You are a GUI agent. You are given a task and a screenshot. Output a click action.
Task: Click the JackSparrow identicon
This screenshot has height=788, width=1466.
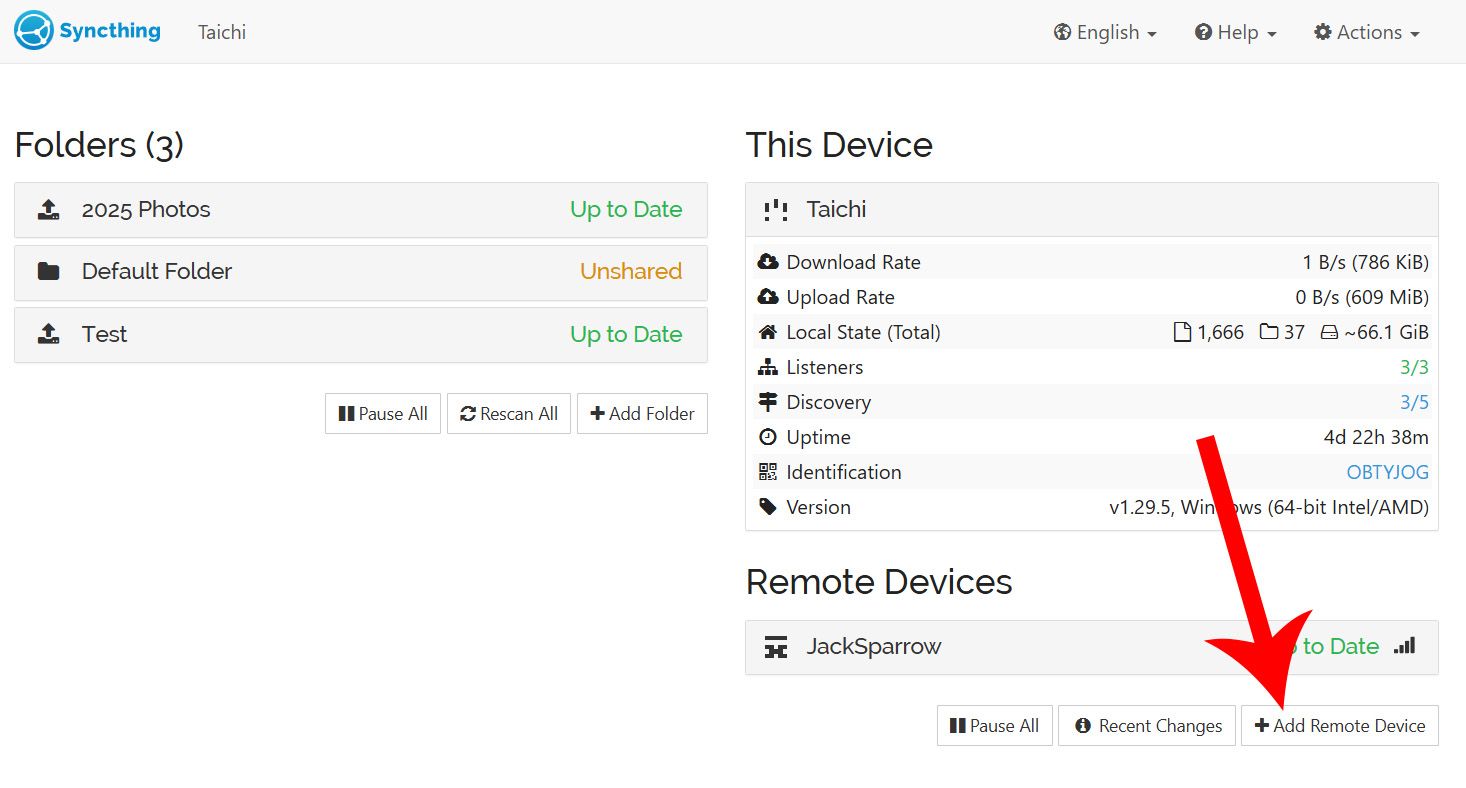775,647
